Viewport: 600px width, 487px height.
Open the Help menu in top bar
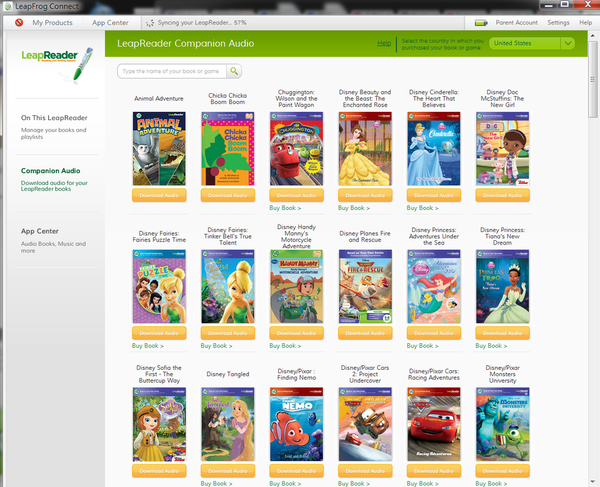click(x=585, y=23)
